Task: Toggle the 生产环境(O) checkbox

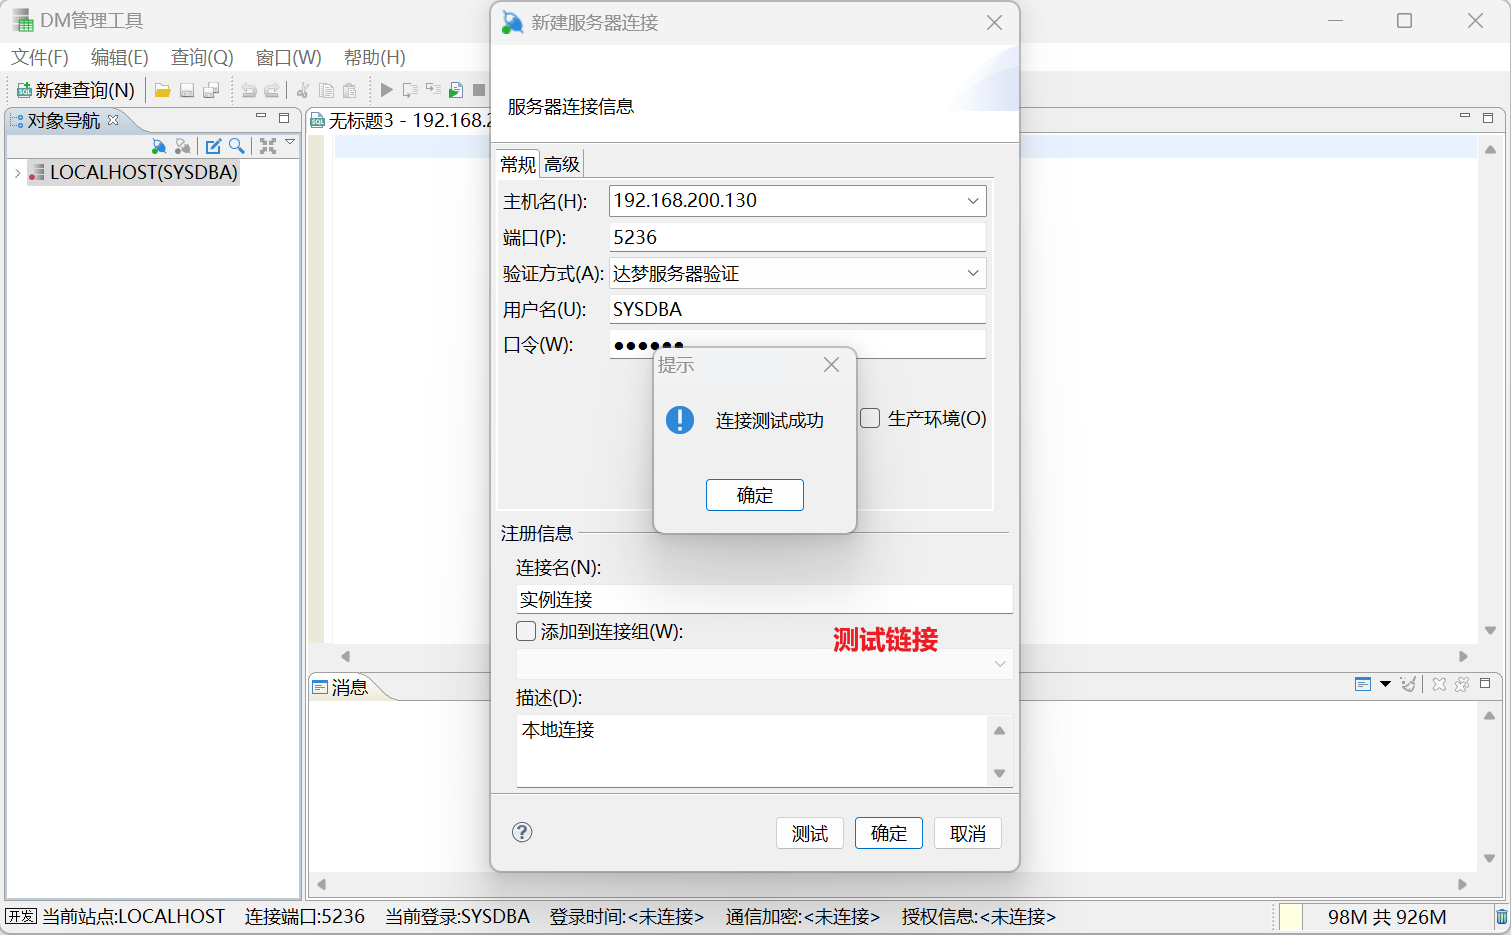Action: 870,418
